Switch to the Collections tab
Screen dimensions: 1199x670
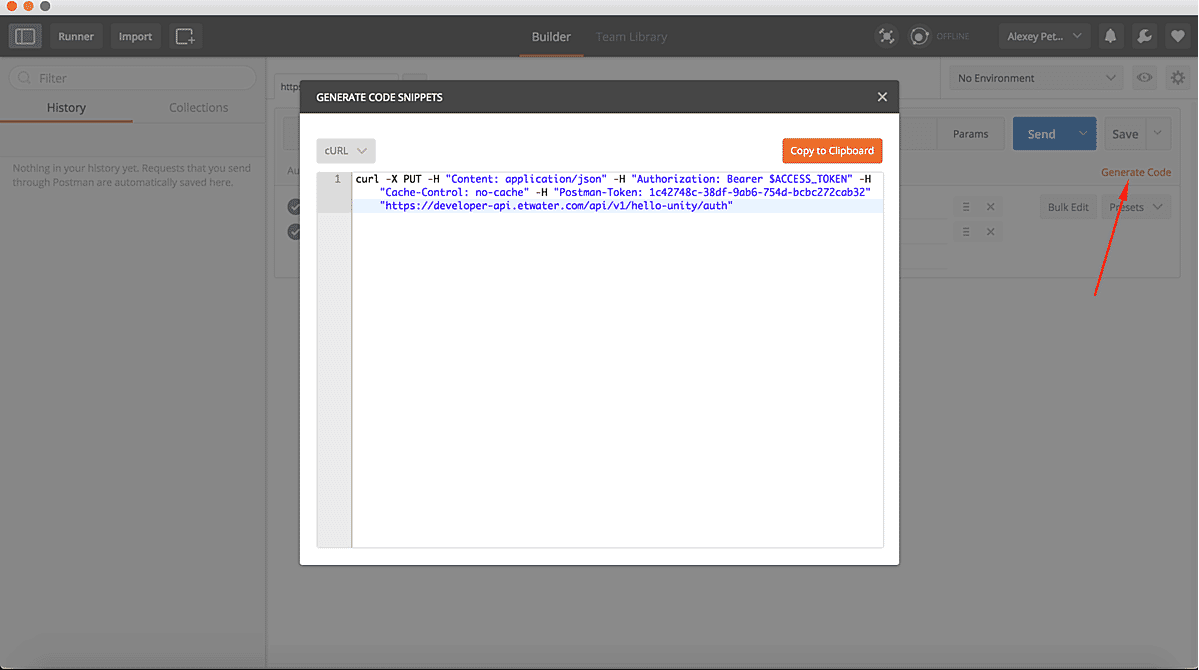(x=198, y=108)
